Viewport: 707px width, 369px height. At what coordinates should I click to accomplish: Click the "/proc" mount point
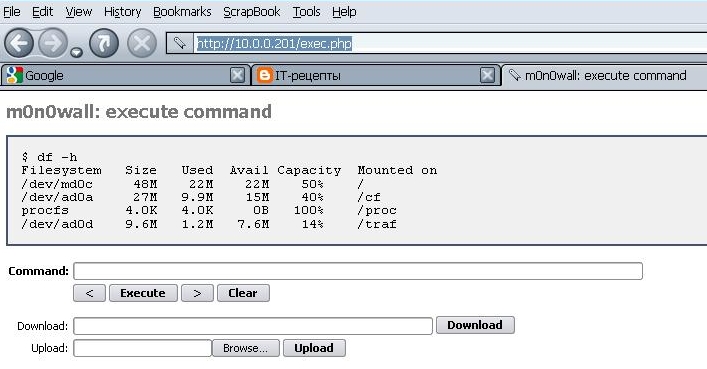[377, 211]
